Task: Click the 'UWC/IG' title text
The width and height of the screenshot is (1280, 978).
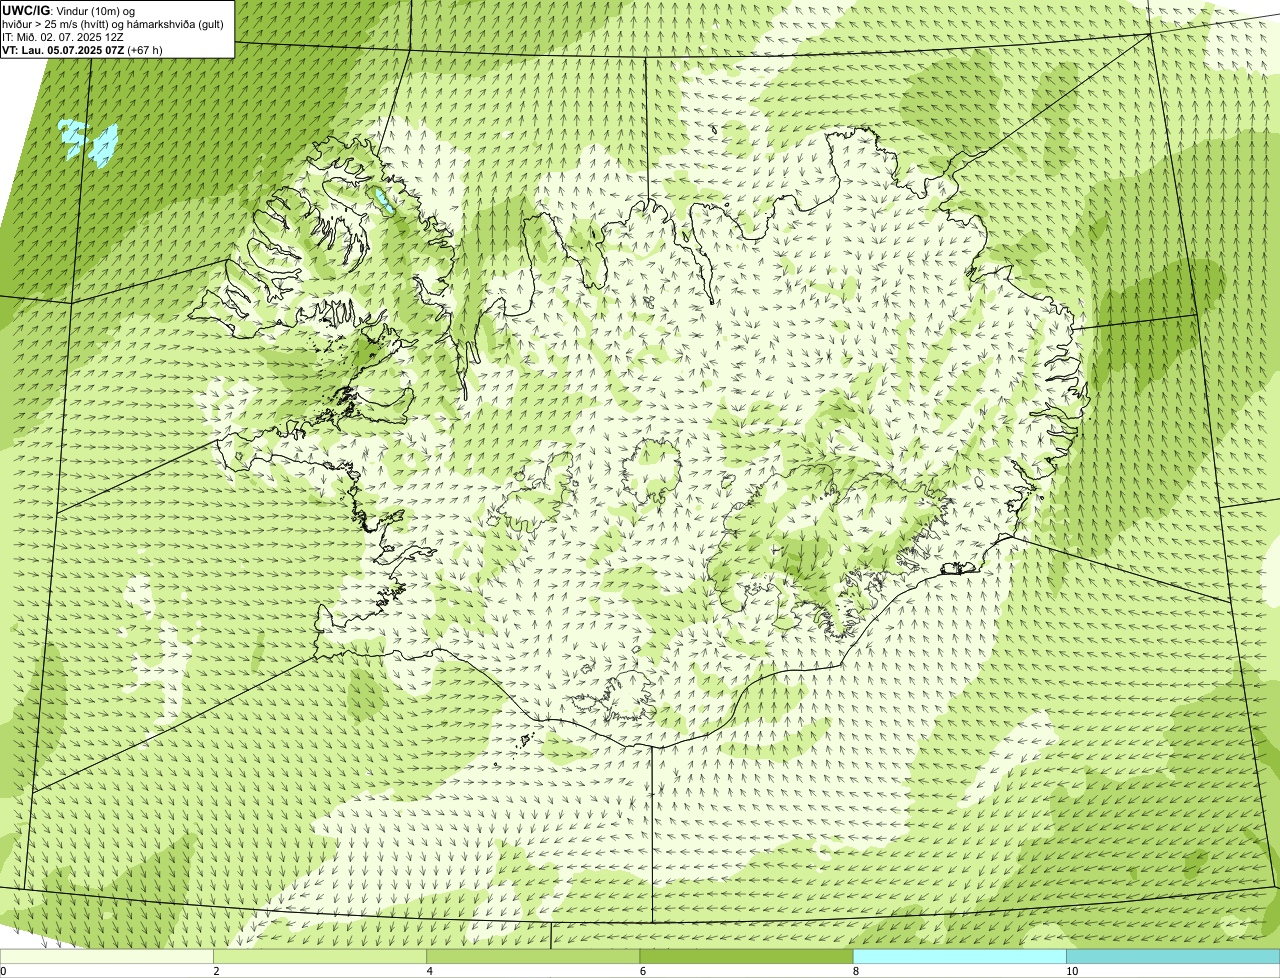Action: click(26, 10)
